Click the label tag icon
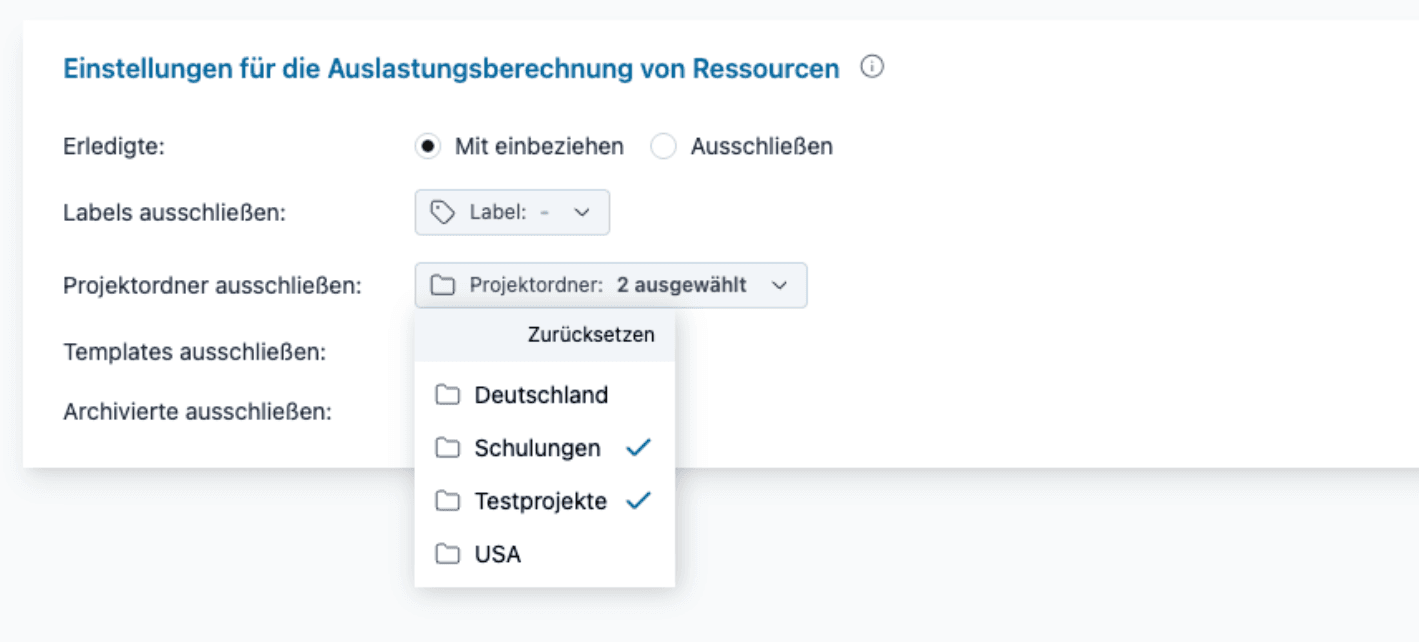Viewport: 1419px width, 642px height. (442, 212)
